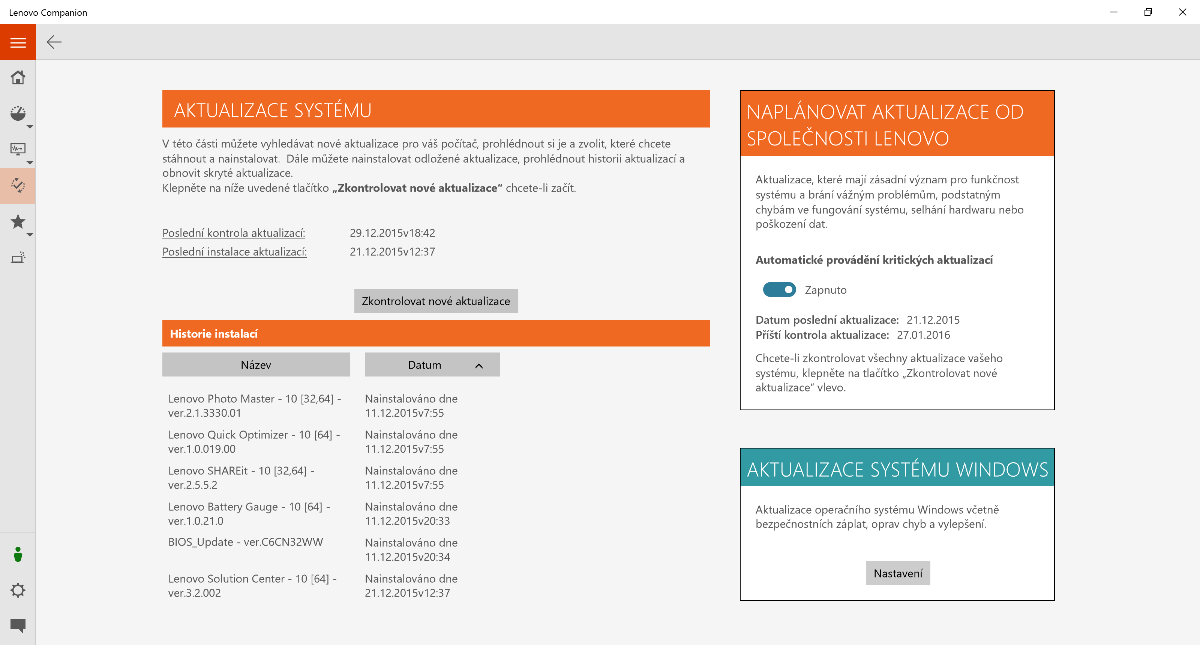Open the feedback chat bubble icon
The width and height of the screenshot is (1200, 645).
[17, 626]
